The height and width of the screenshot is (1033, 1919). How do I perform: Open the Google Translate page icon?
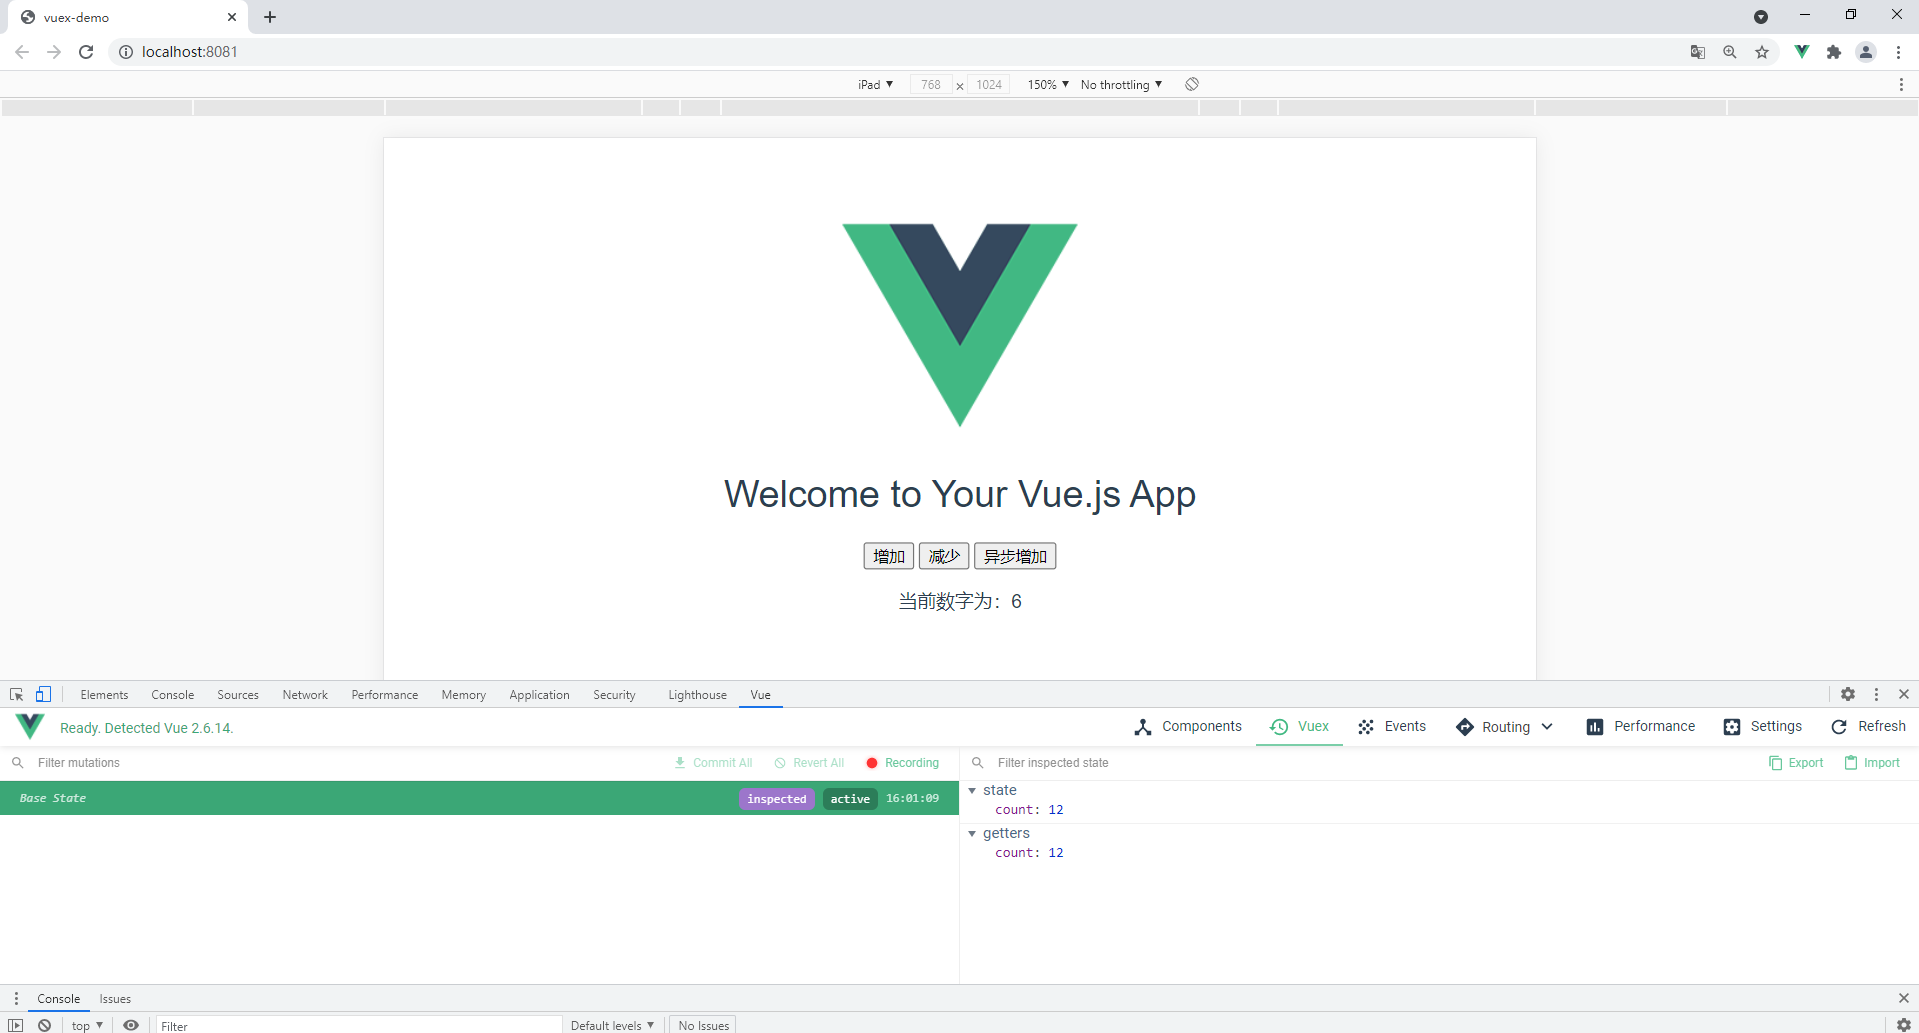click(1698, 52)
